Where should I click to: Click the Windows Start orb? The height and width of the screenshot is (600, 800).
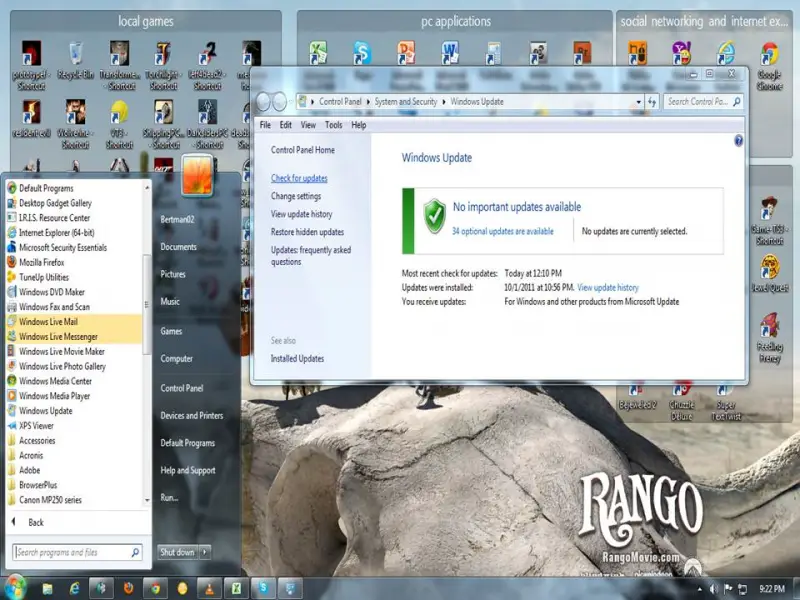tap(14, 587)
